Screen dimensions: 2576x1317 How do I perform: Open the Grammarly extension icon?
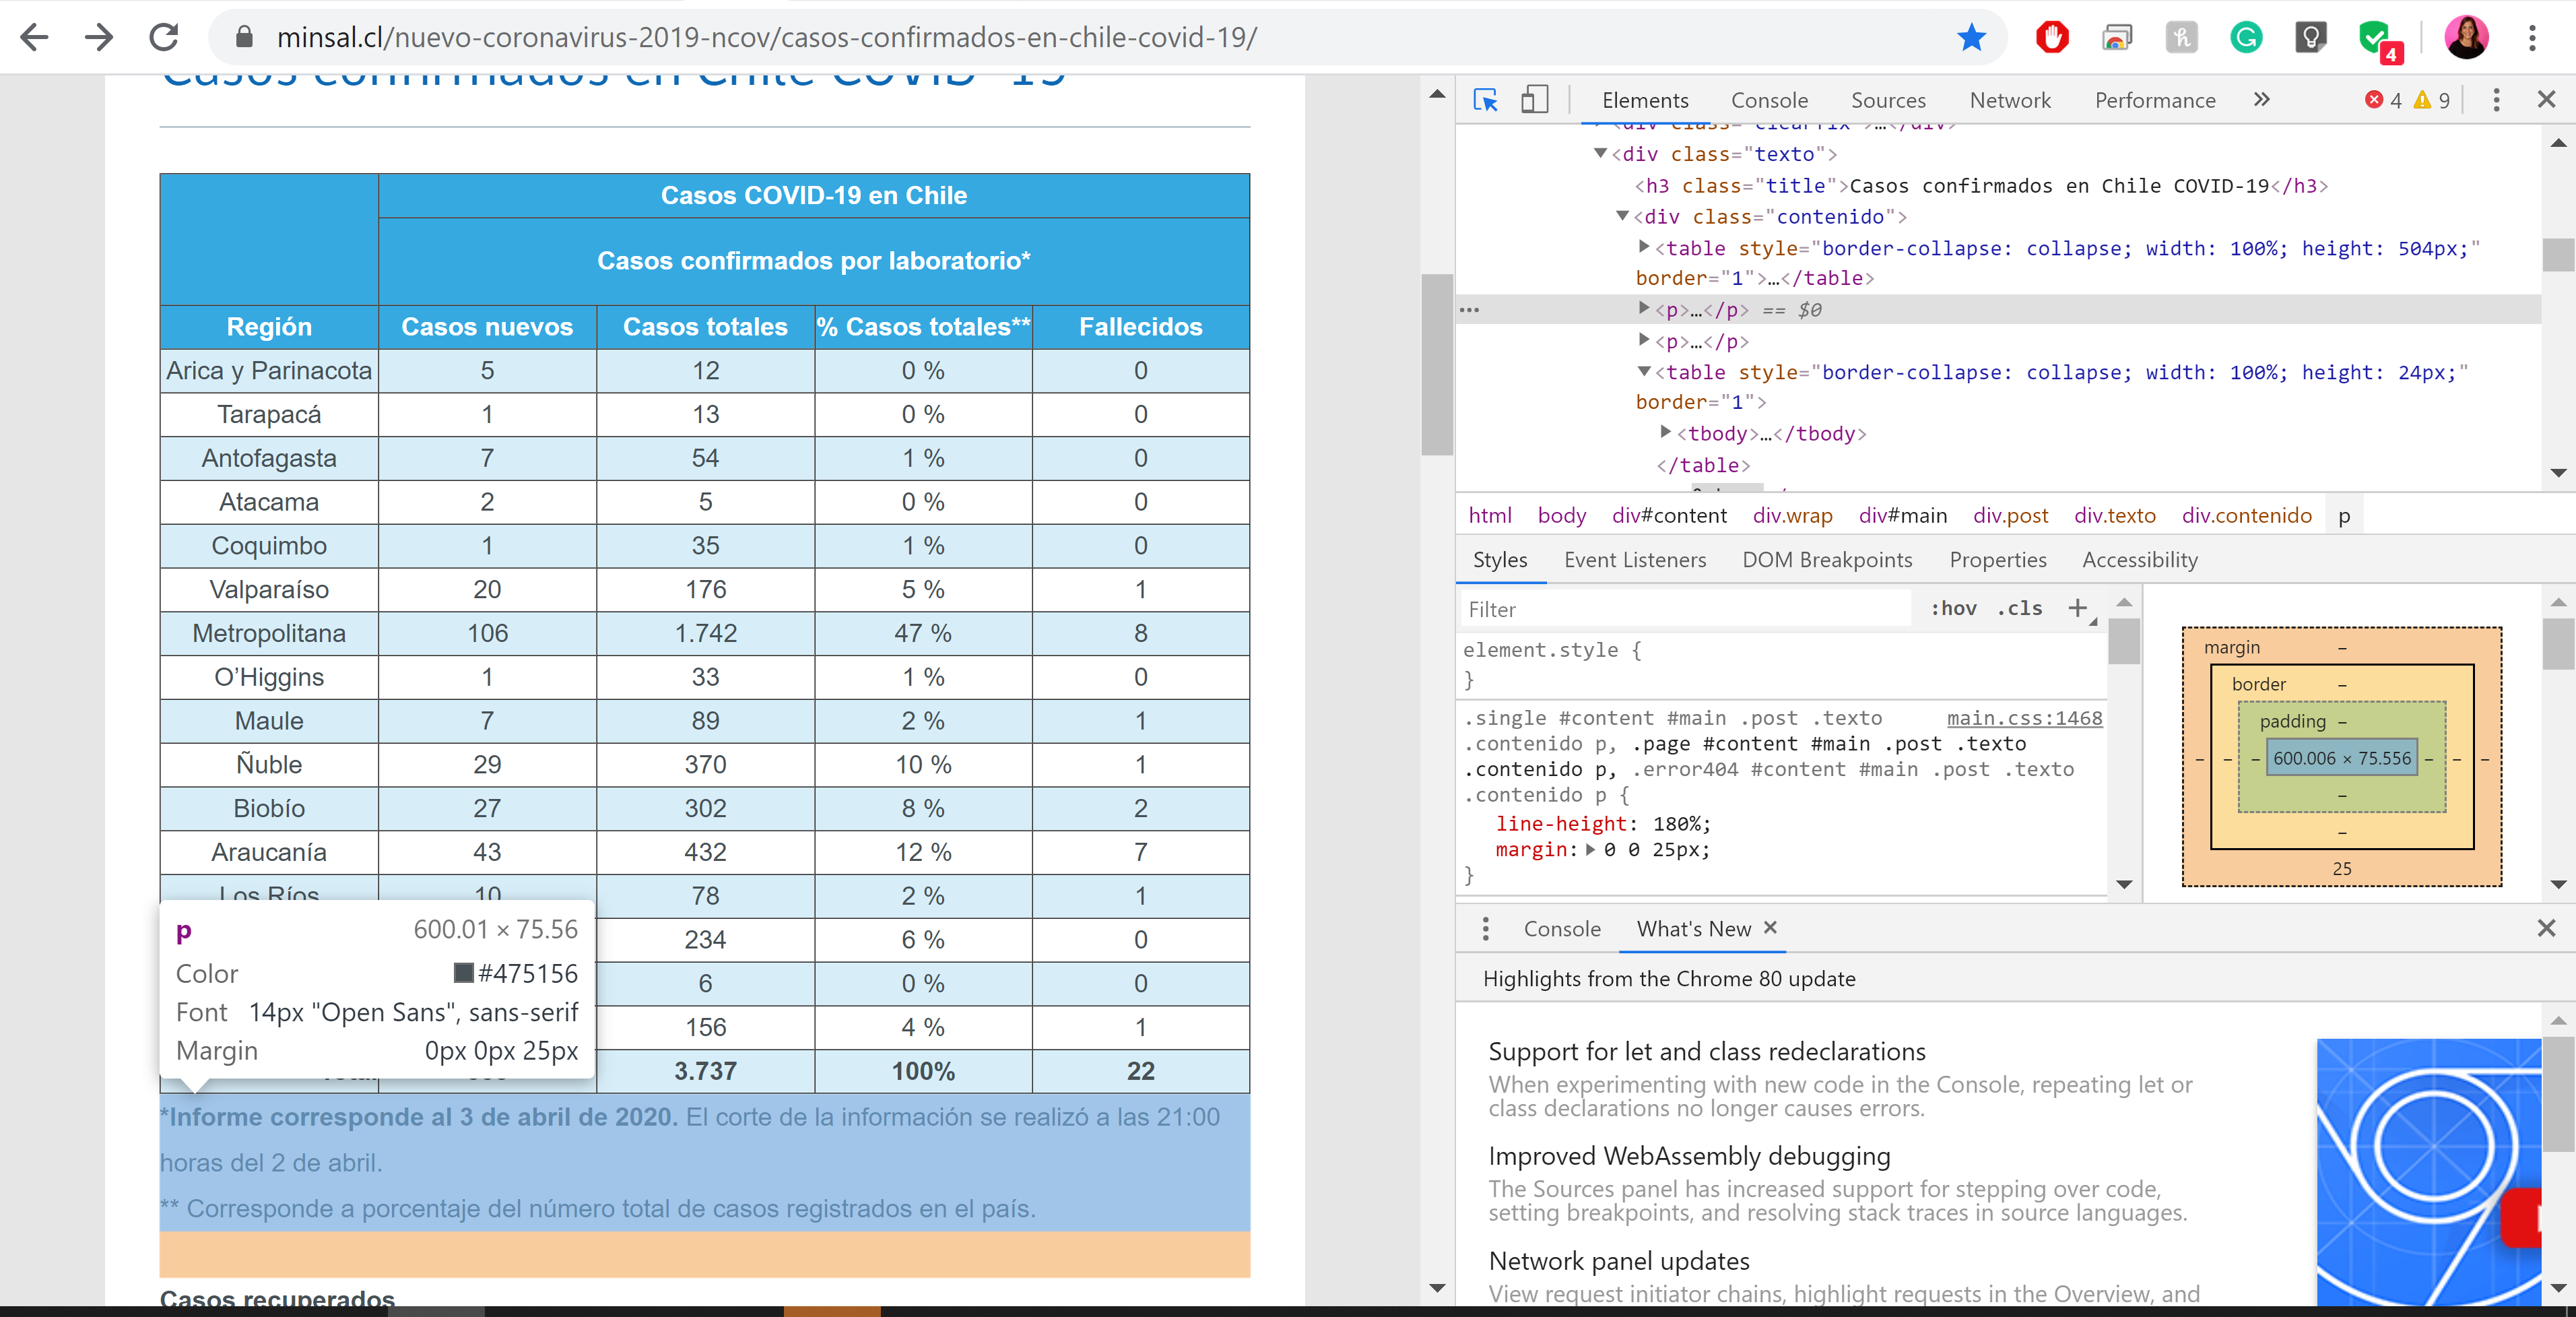point(2246,38)
